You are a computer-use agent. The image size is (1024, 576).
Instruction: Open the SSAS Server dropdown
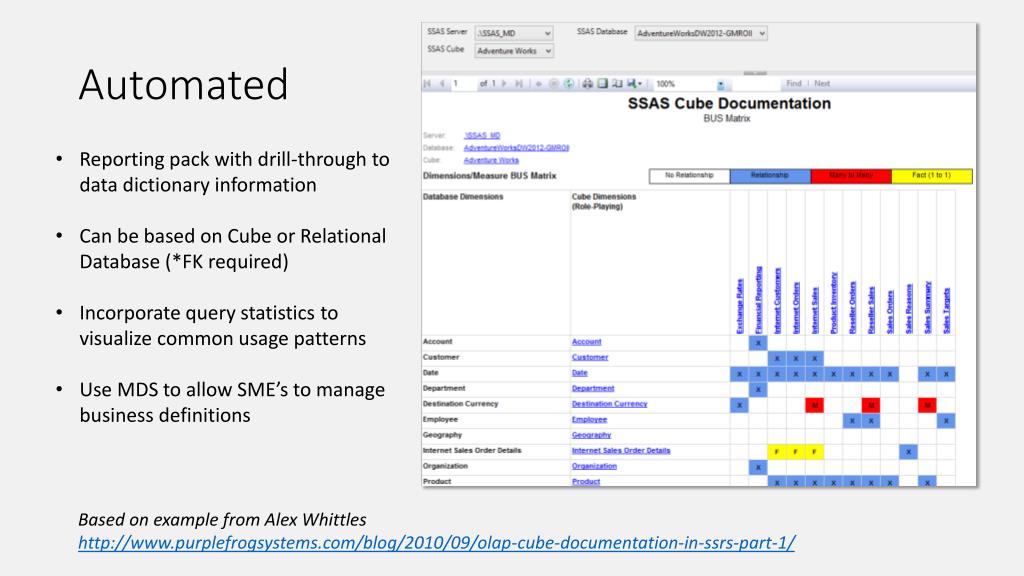514,33
